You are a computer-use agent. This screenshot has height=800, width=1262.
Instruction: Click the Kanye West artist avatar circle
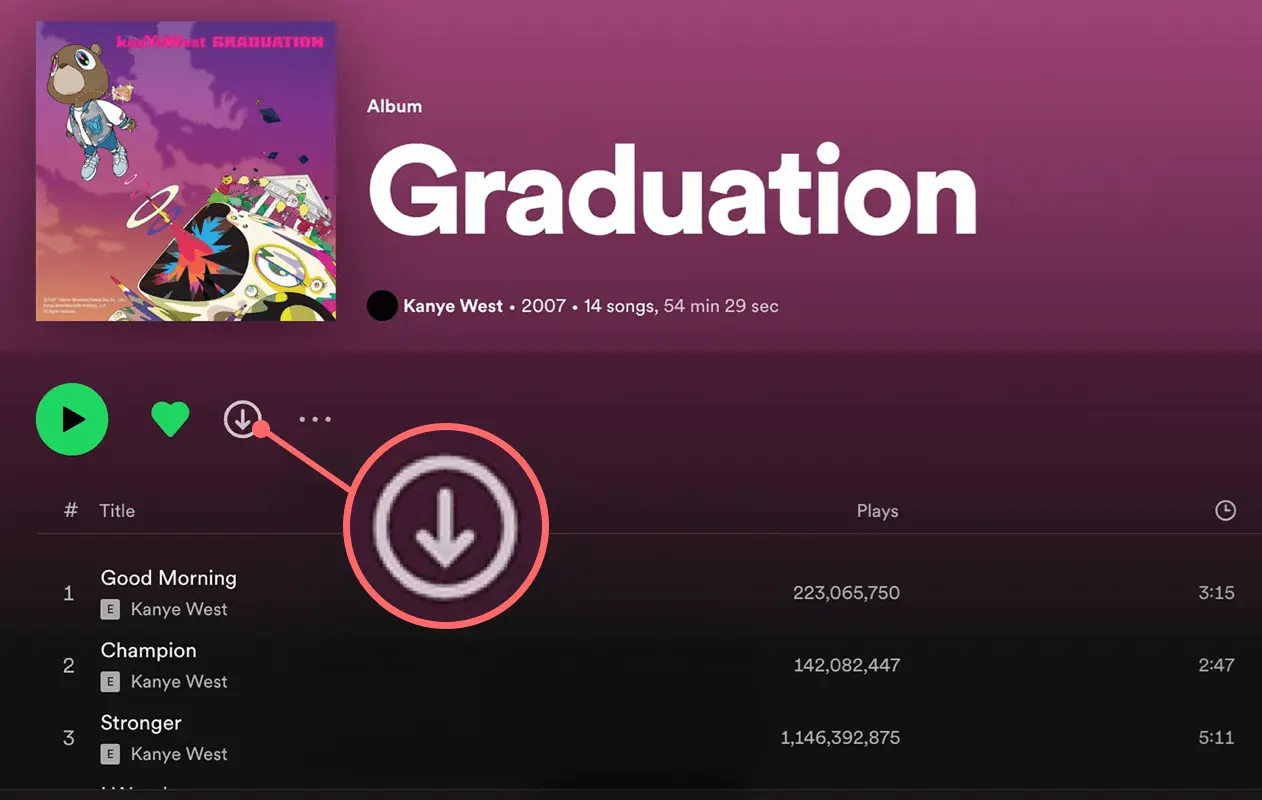tap(382, 306)
